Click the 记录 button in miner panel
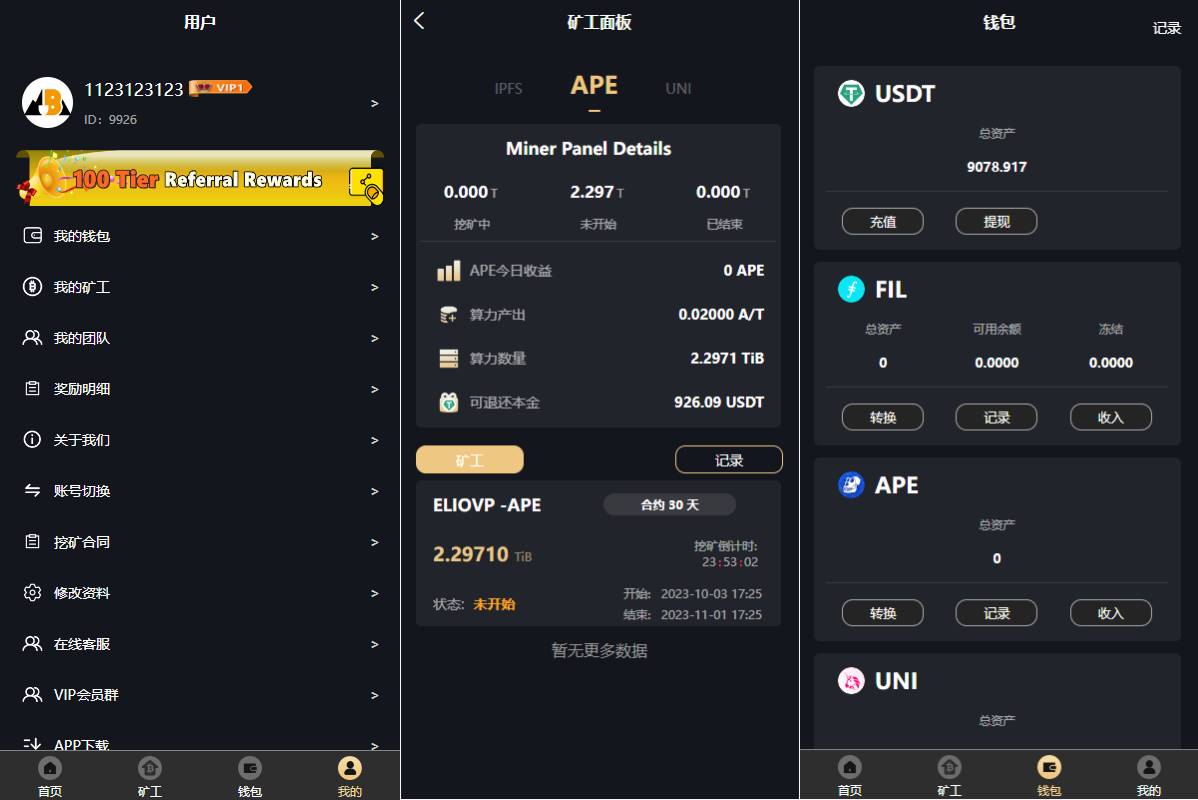The width and height of the screenshot is (1198, 800). 729,460
